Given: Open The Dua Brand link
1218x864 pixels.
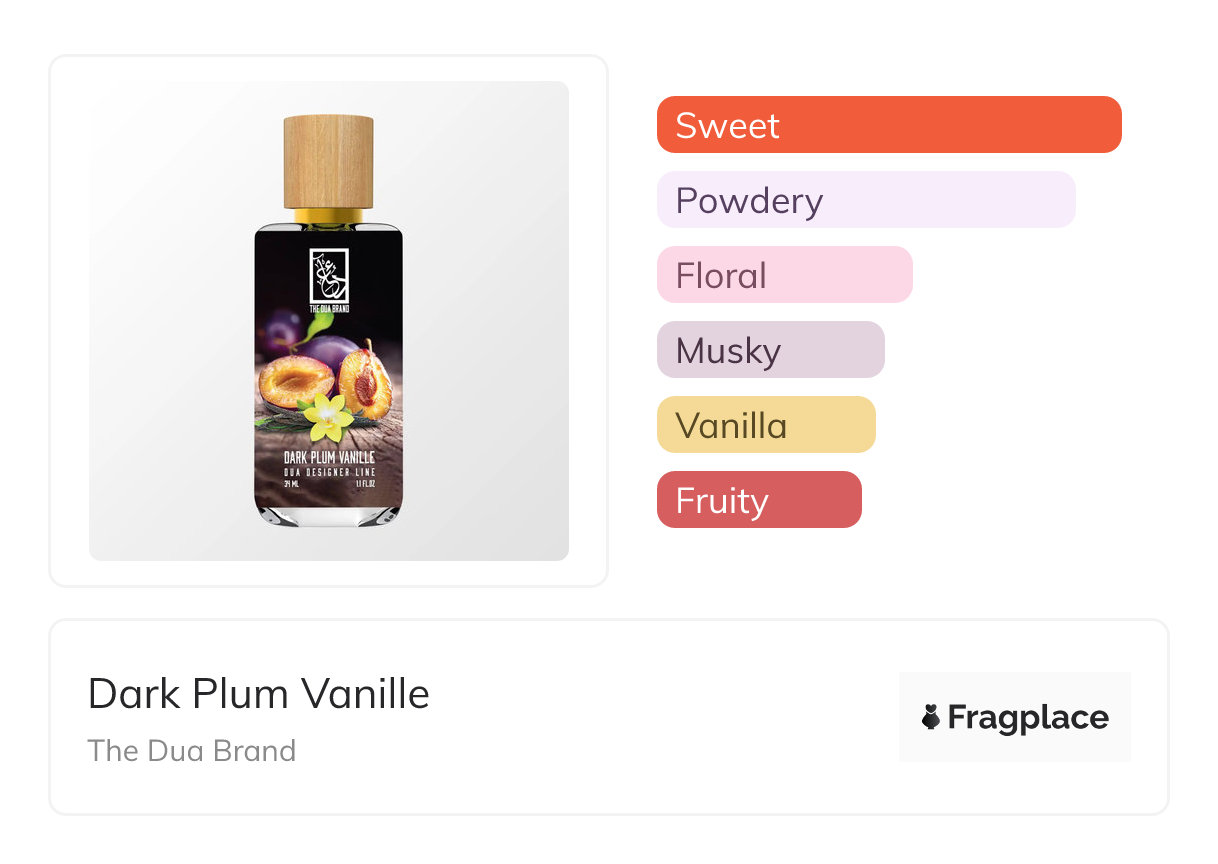Looking at the screenshot, I should (x=192, y=751).
